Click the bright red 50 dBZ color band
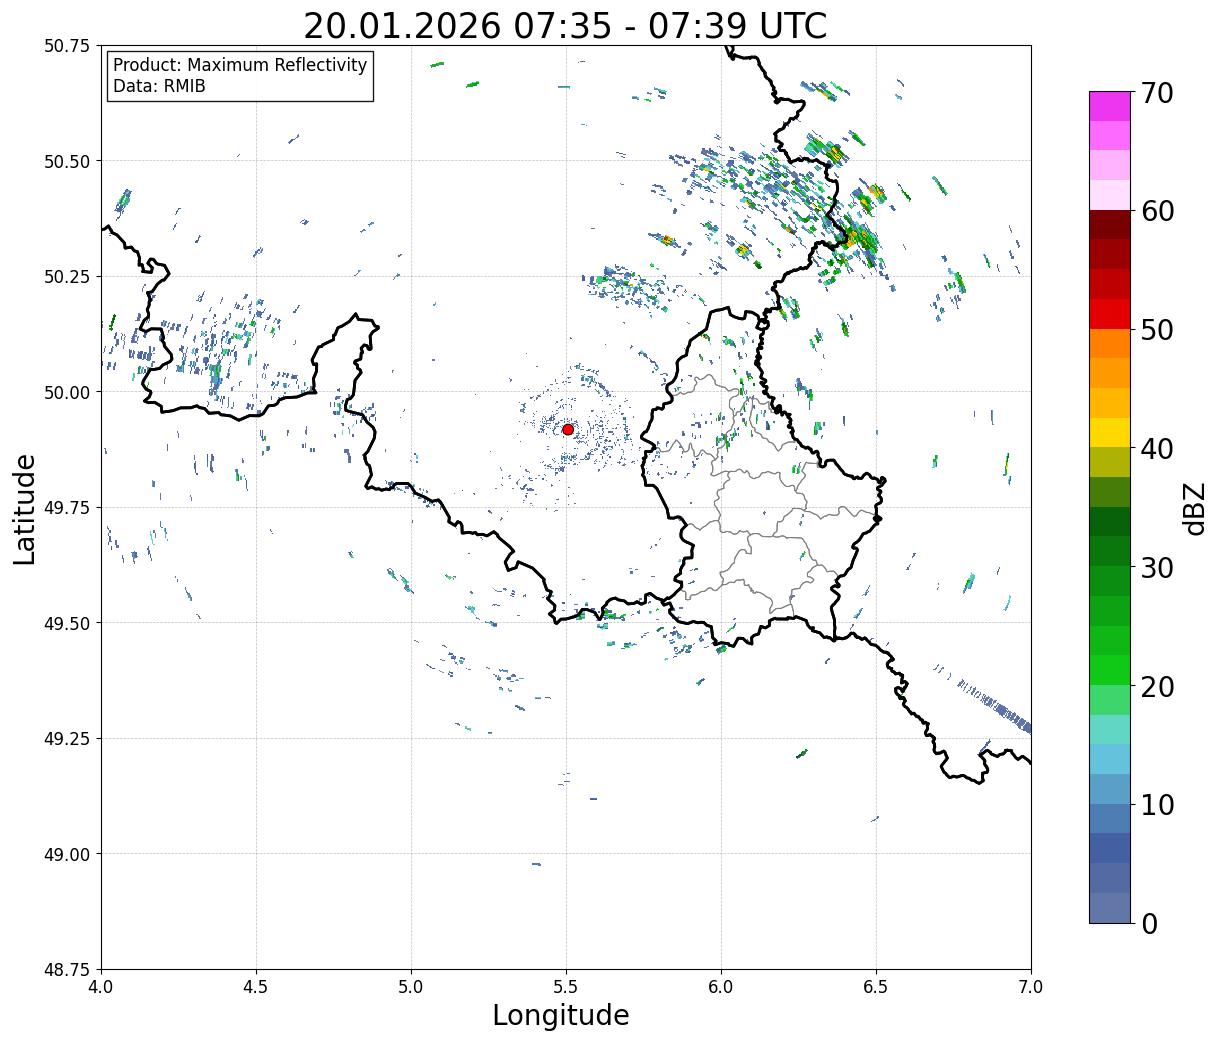This screenshot has height=1040, width=1219. [x=1110, y=314]
